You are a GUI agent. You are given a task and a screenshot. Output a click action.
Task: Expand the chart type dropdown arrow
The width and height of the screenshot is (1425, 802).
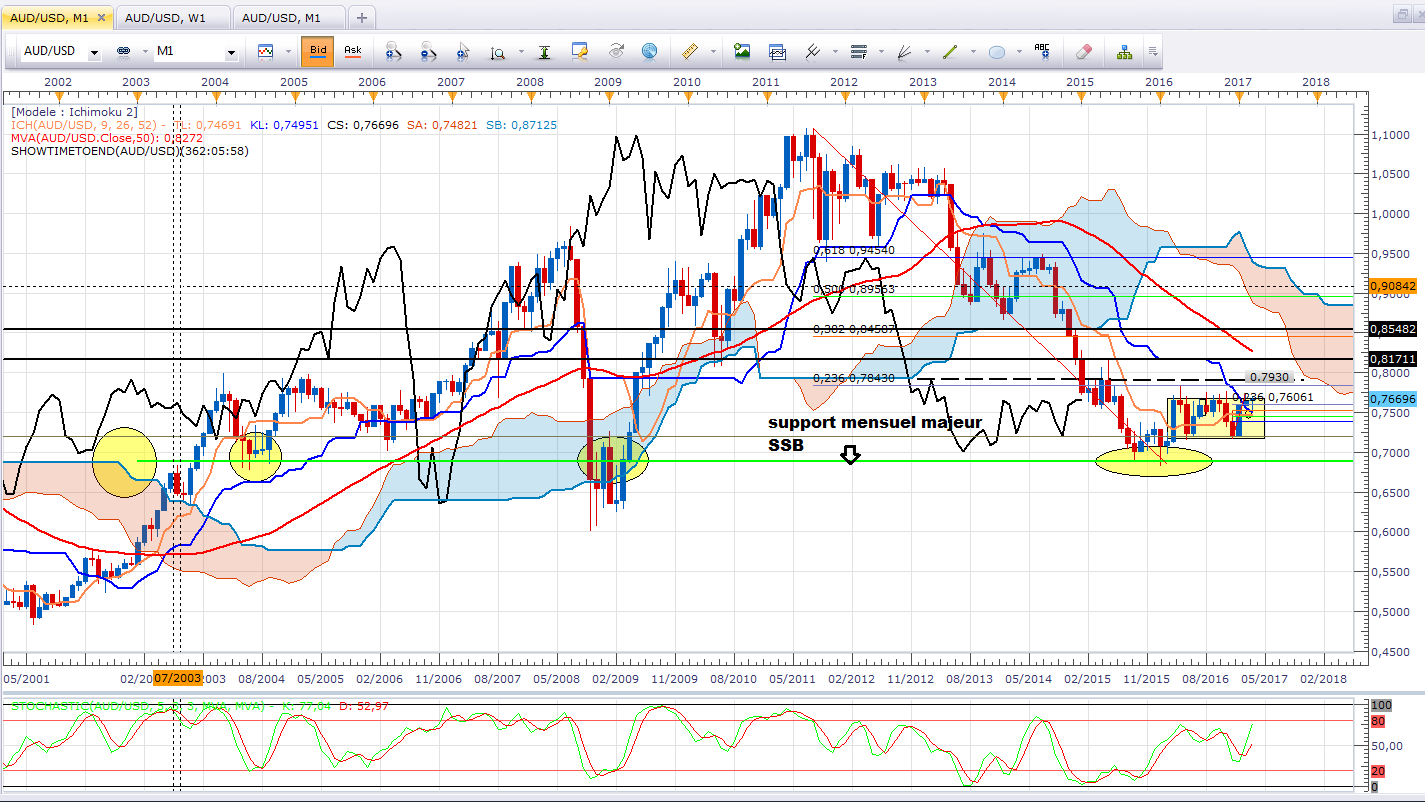click(288, 52)
